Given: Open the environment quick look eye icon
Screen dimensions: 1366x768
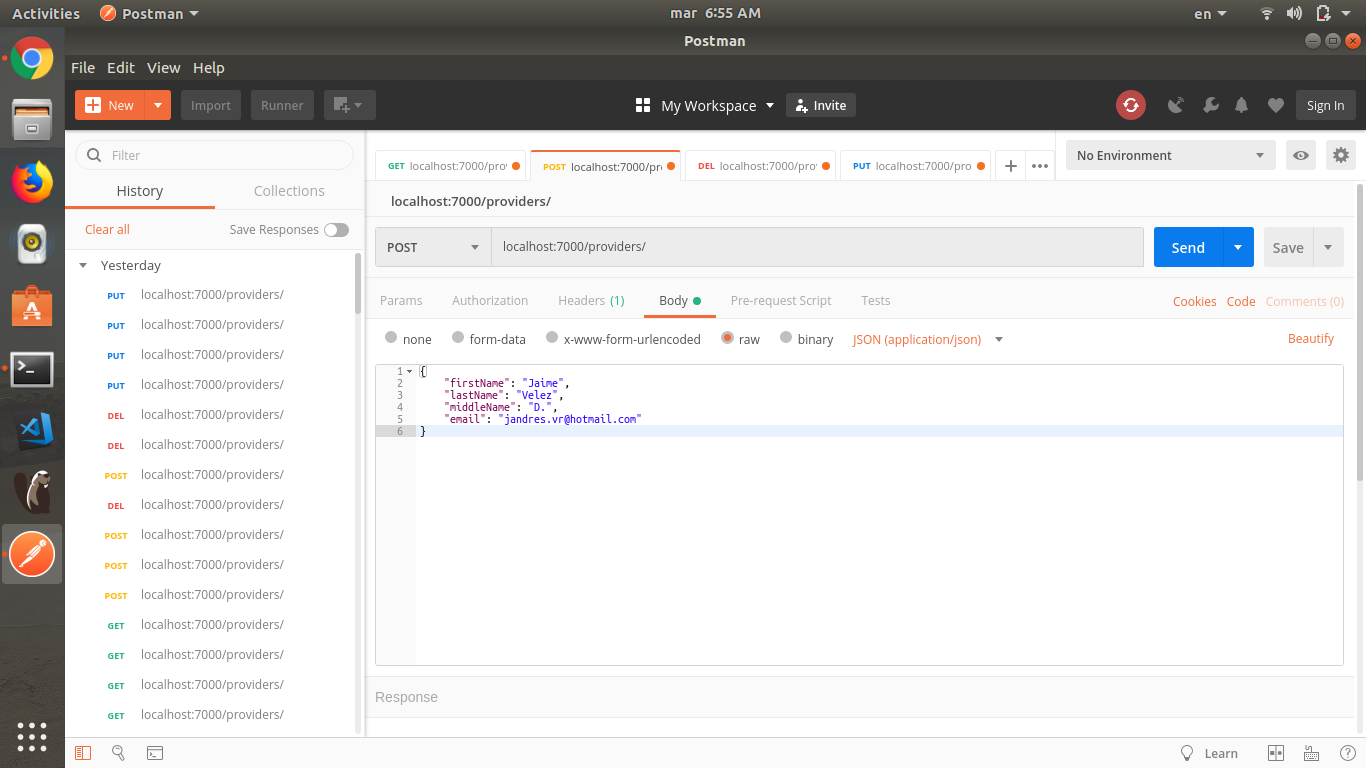Looking at the screenshot, I should (x=1301, y=155).
